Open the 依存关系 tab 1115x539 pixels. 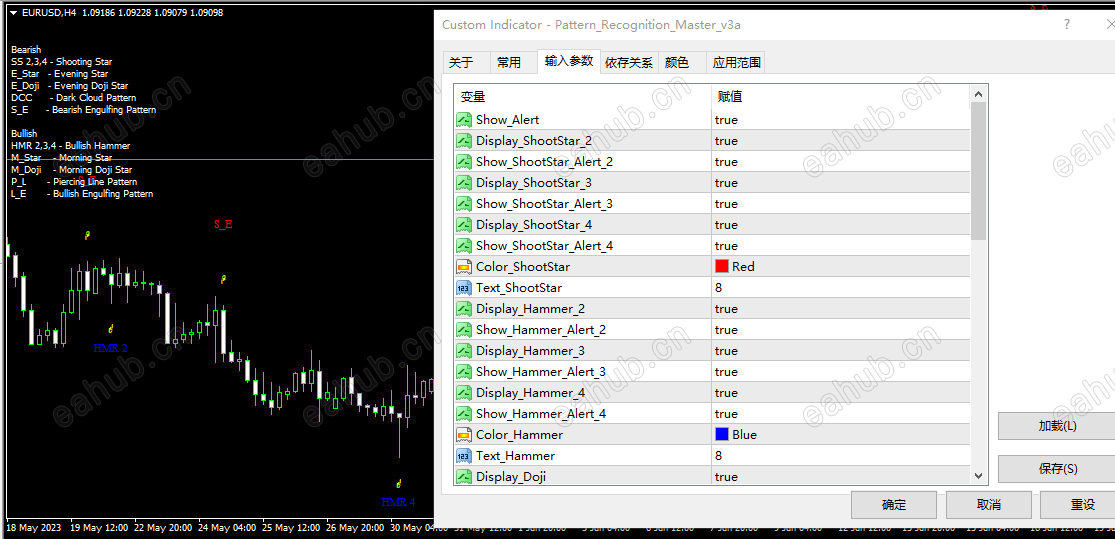pos(629,63)
